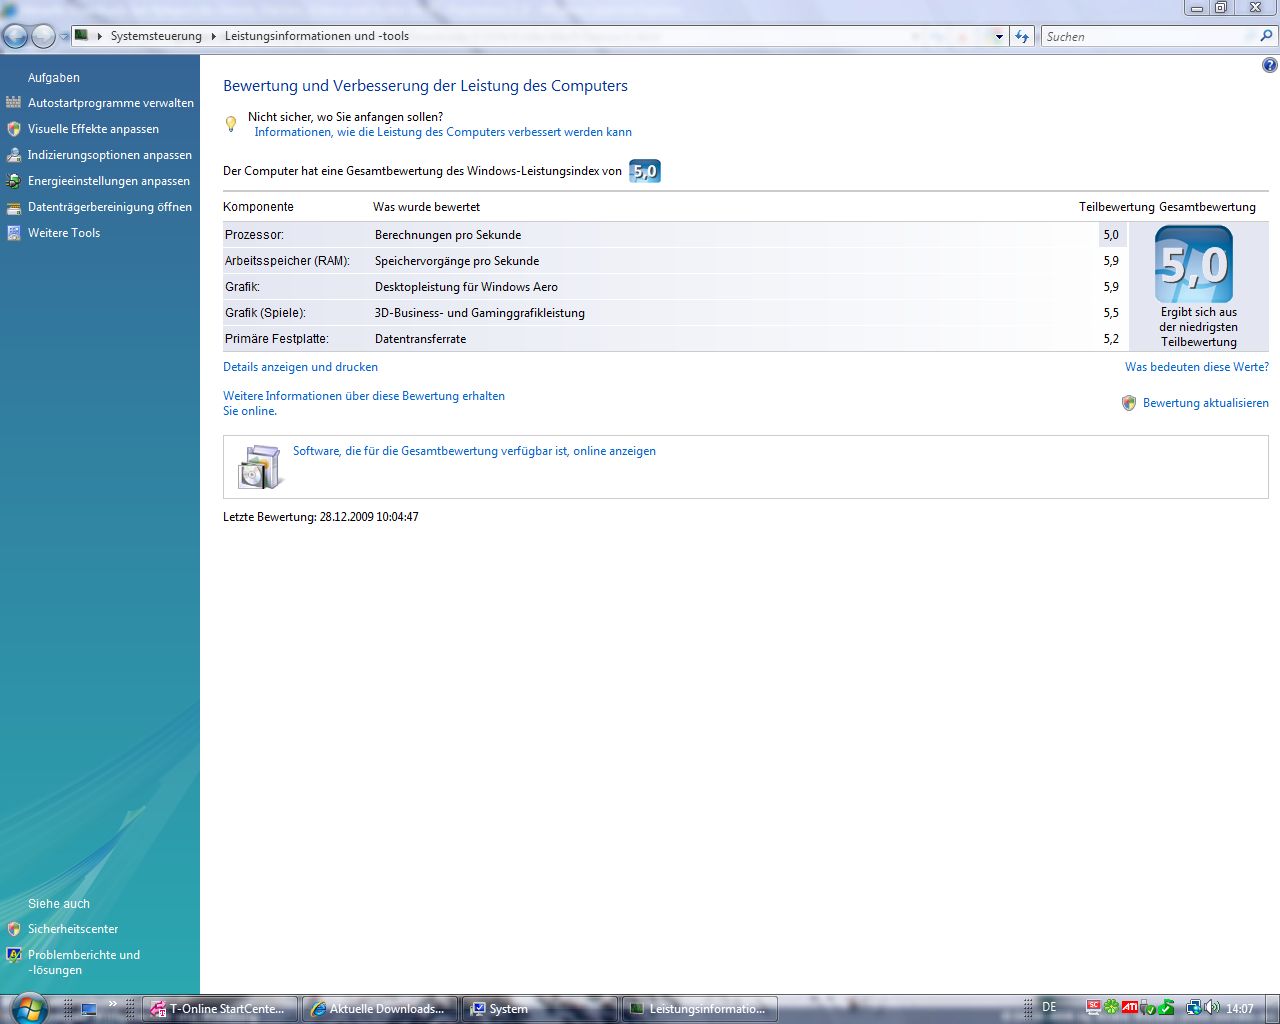Switch to Aktuelle Downloads Internet Explorer taskbar button
This screenshot has height=1024, width=1280.
click(380, 1009)
